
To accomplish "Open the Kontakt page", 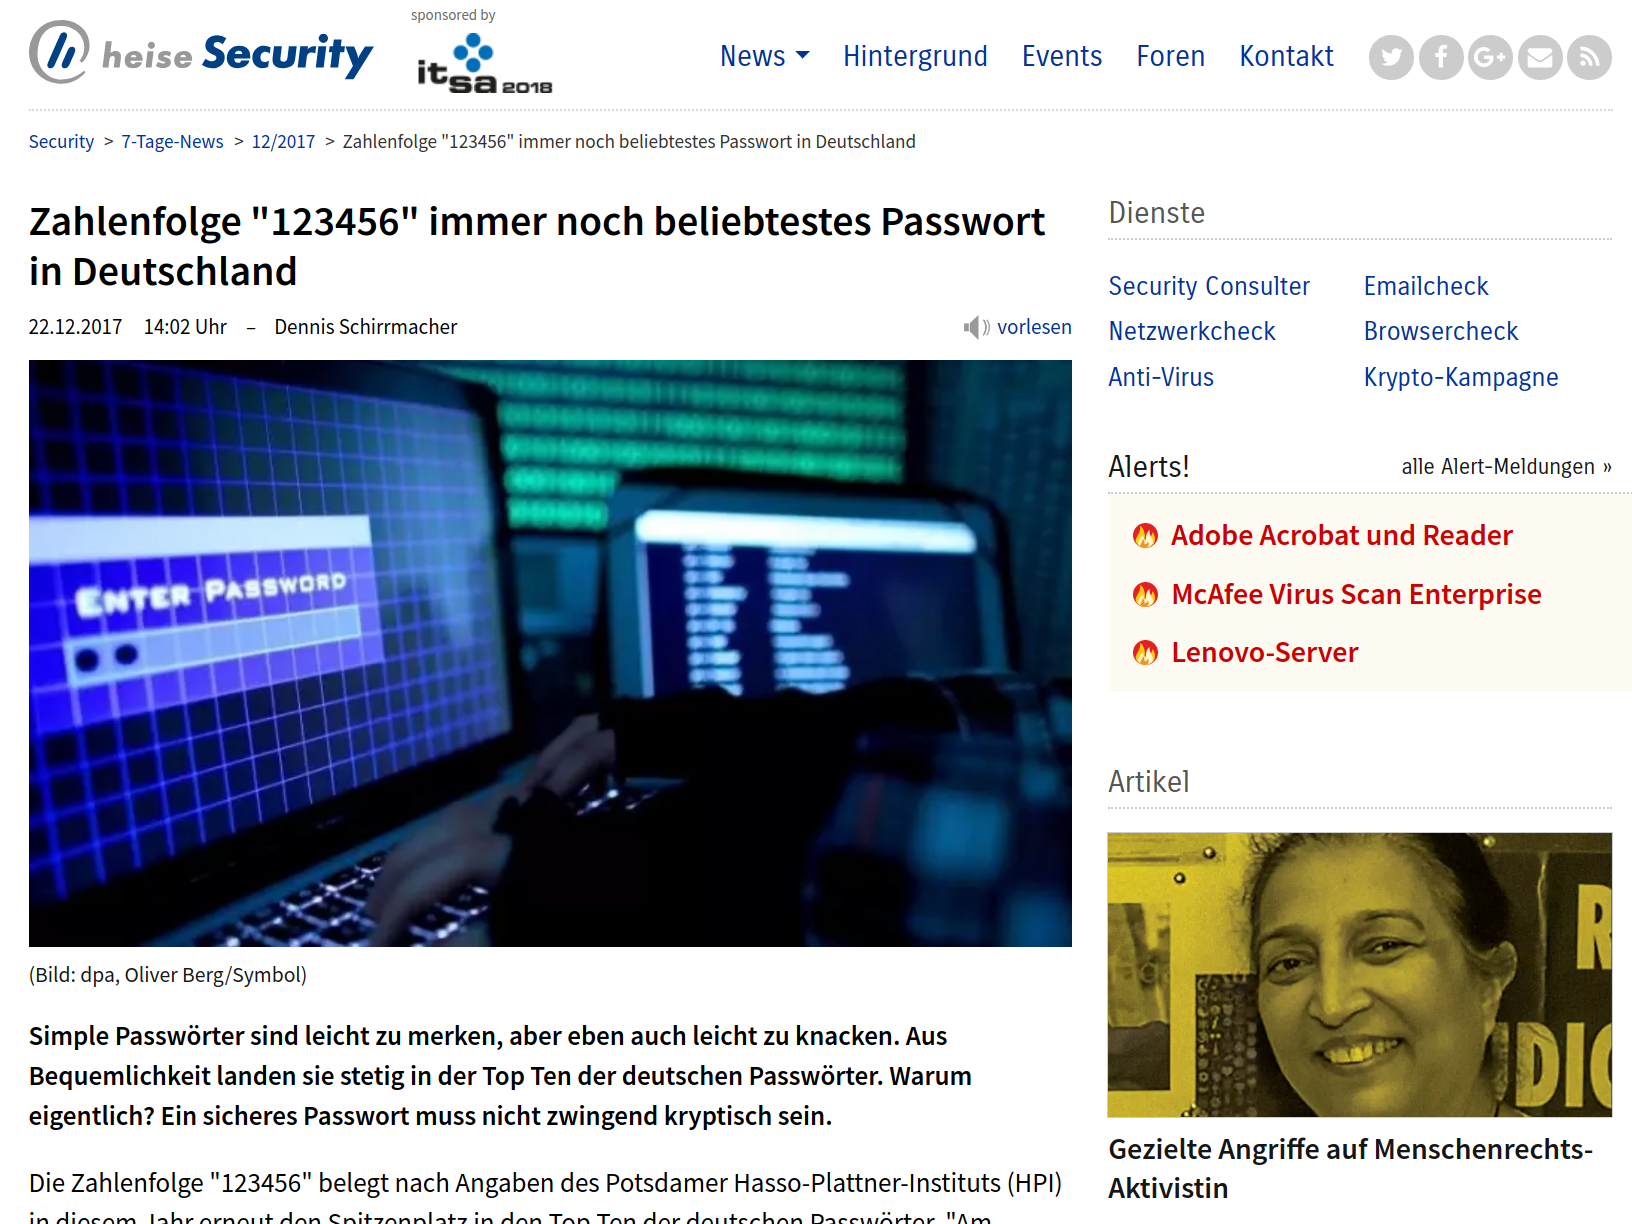I will 1286,56.
